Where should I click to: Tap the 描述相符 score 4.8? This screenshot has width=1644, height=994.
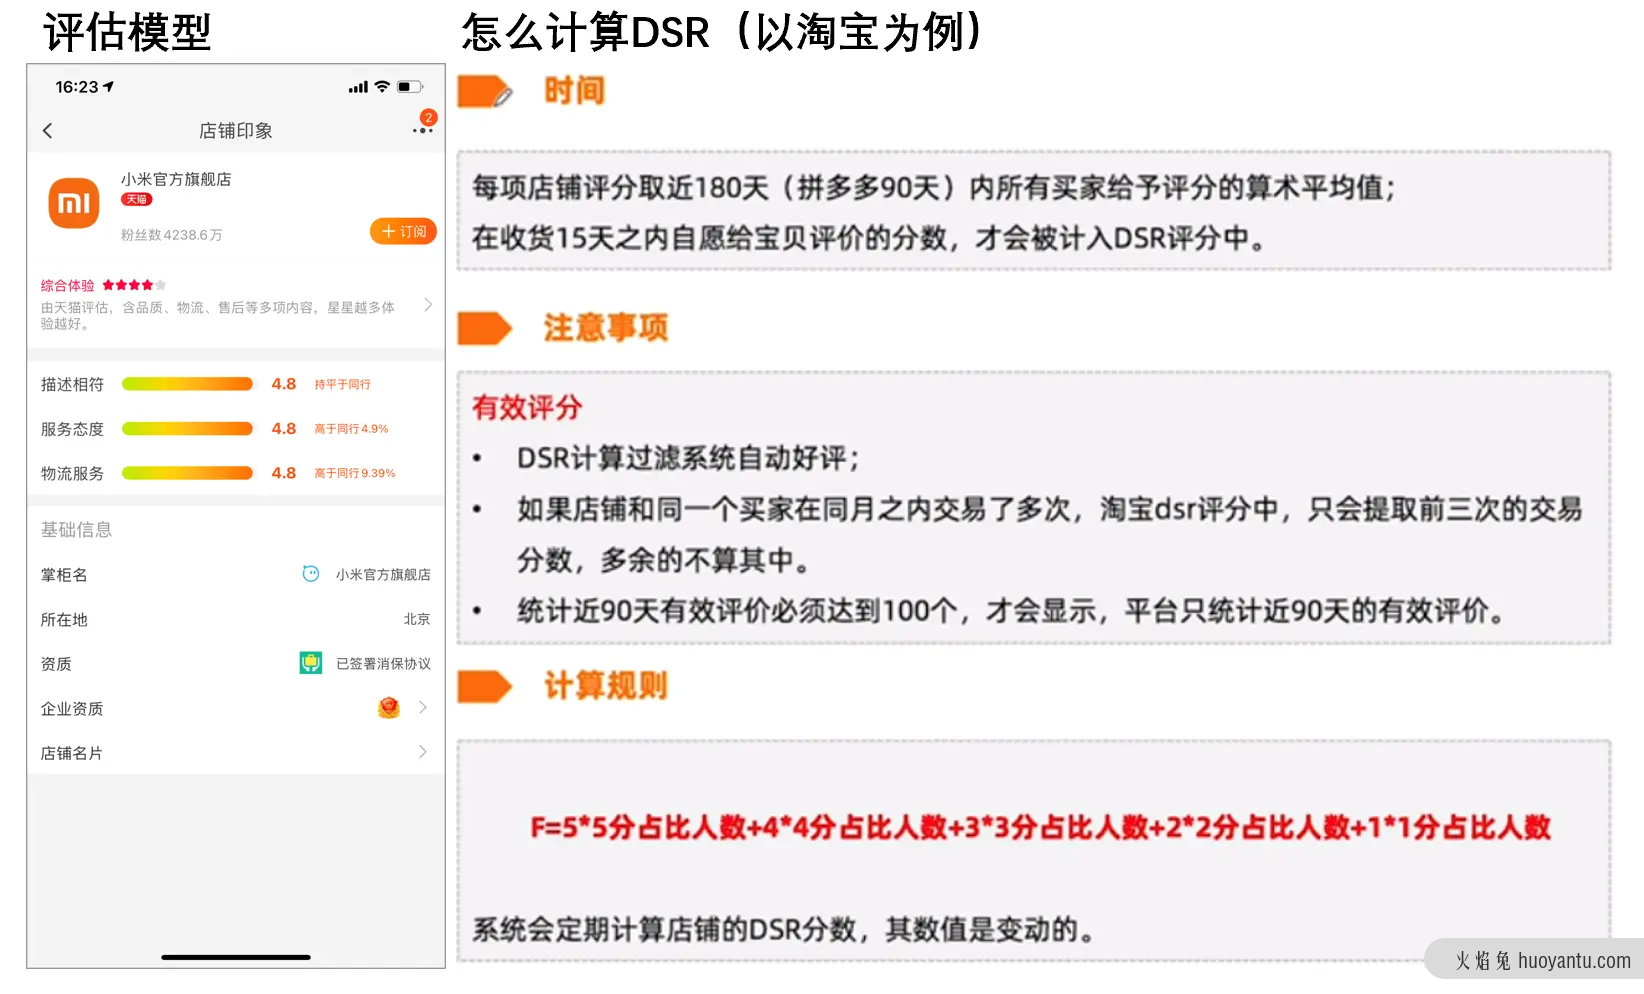click(284, 384)
